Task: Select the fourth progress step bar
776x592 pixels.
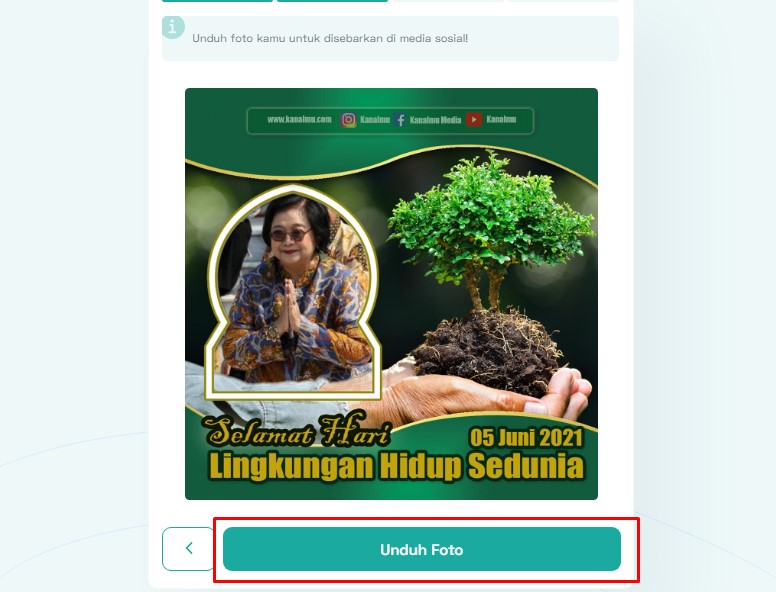Action: point(563,0)
